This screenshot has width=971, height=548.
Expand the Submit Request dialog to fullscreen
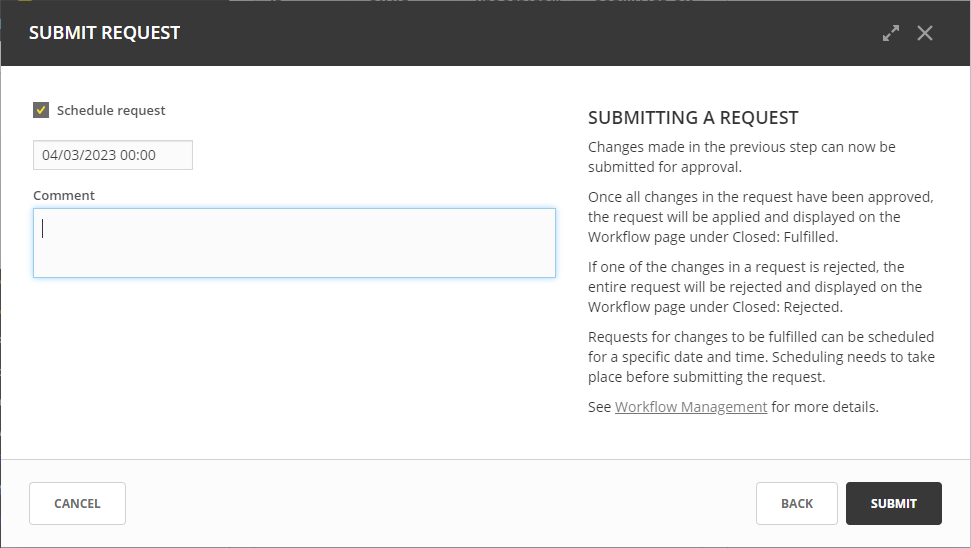pyautogui.click(x=891, y=33)
